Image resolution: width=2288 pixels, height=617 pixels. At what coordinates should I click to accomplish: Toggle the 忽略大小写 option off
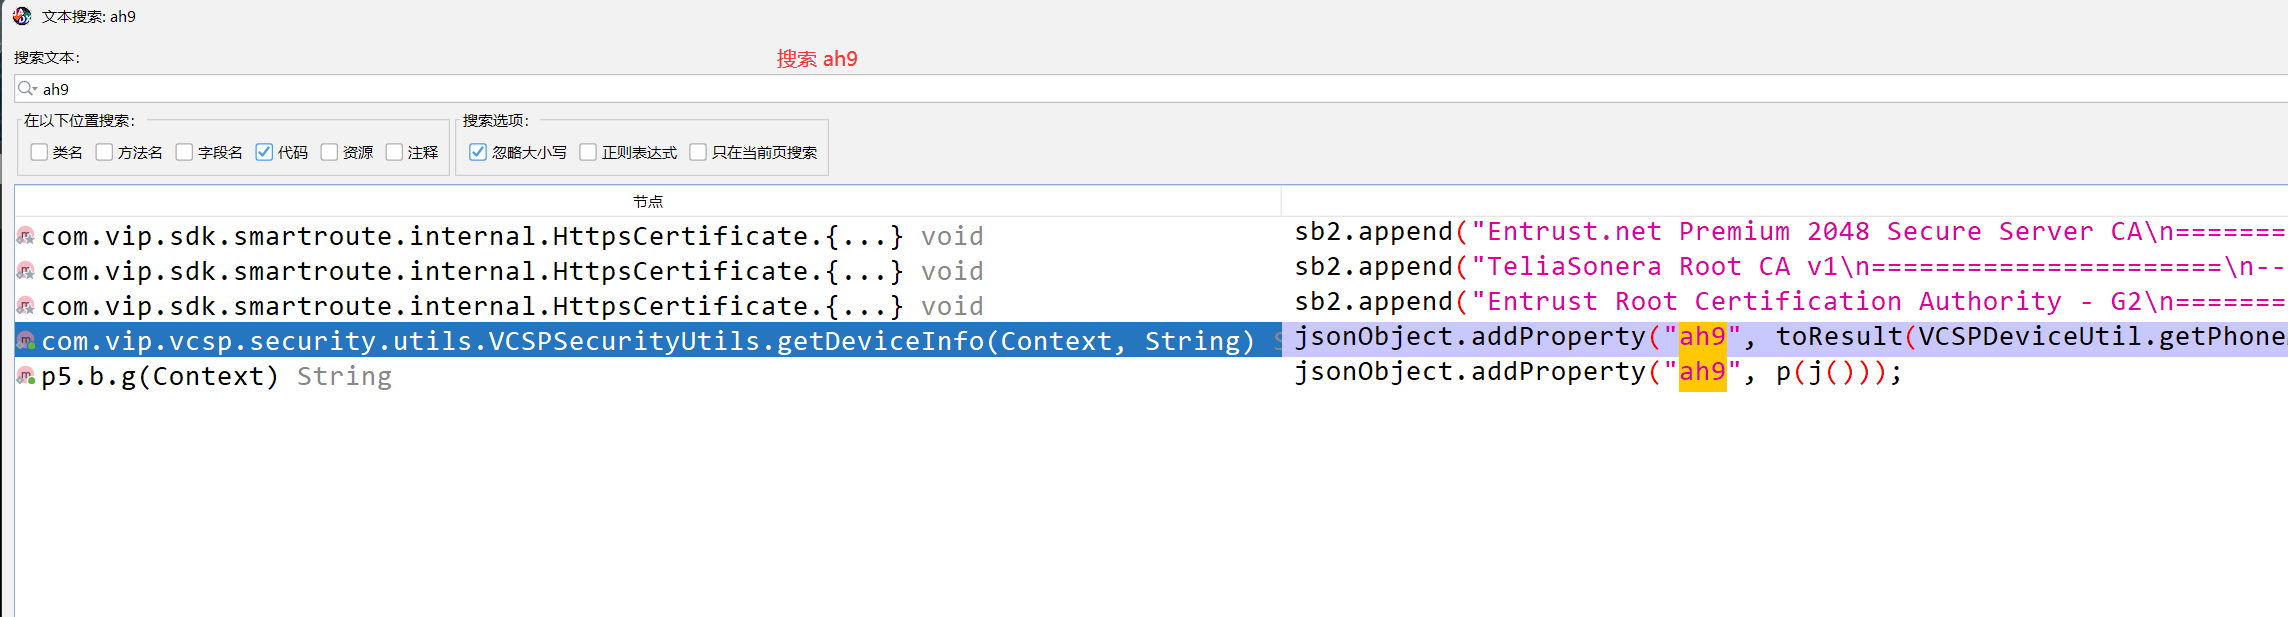point(478,152)
